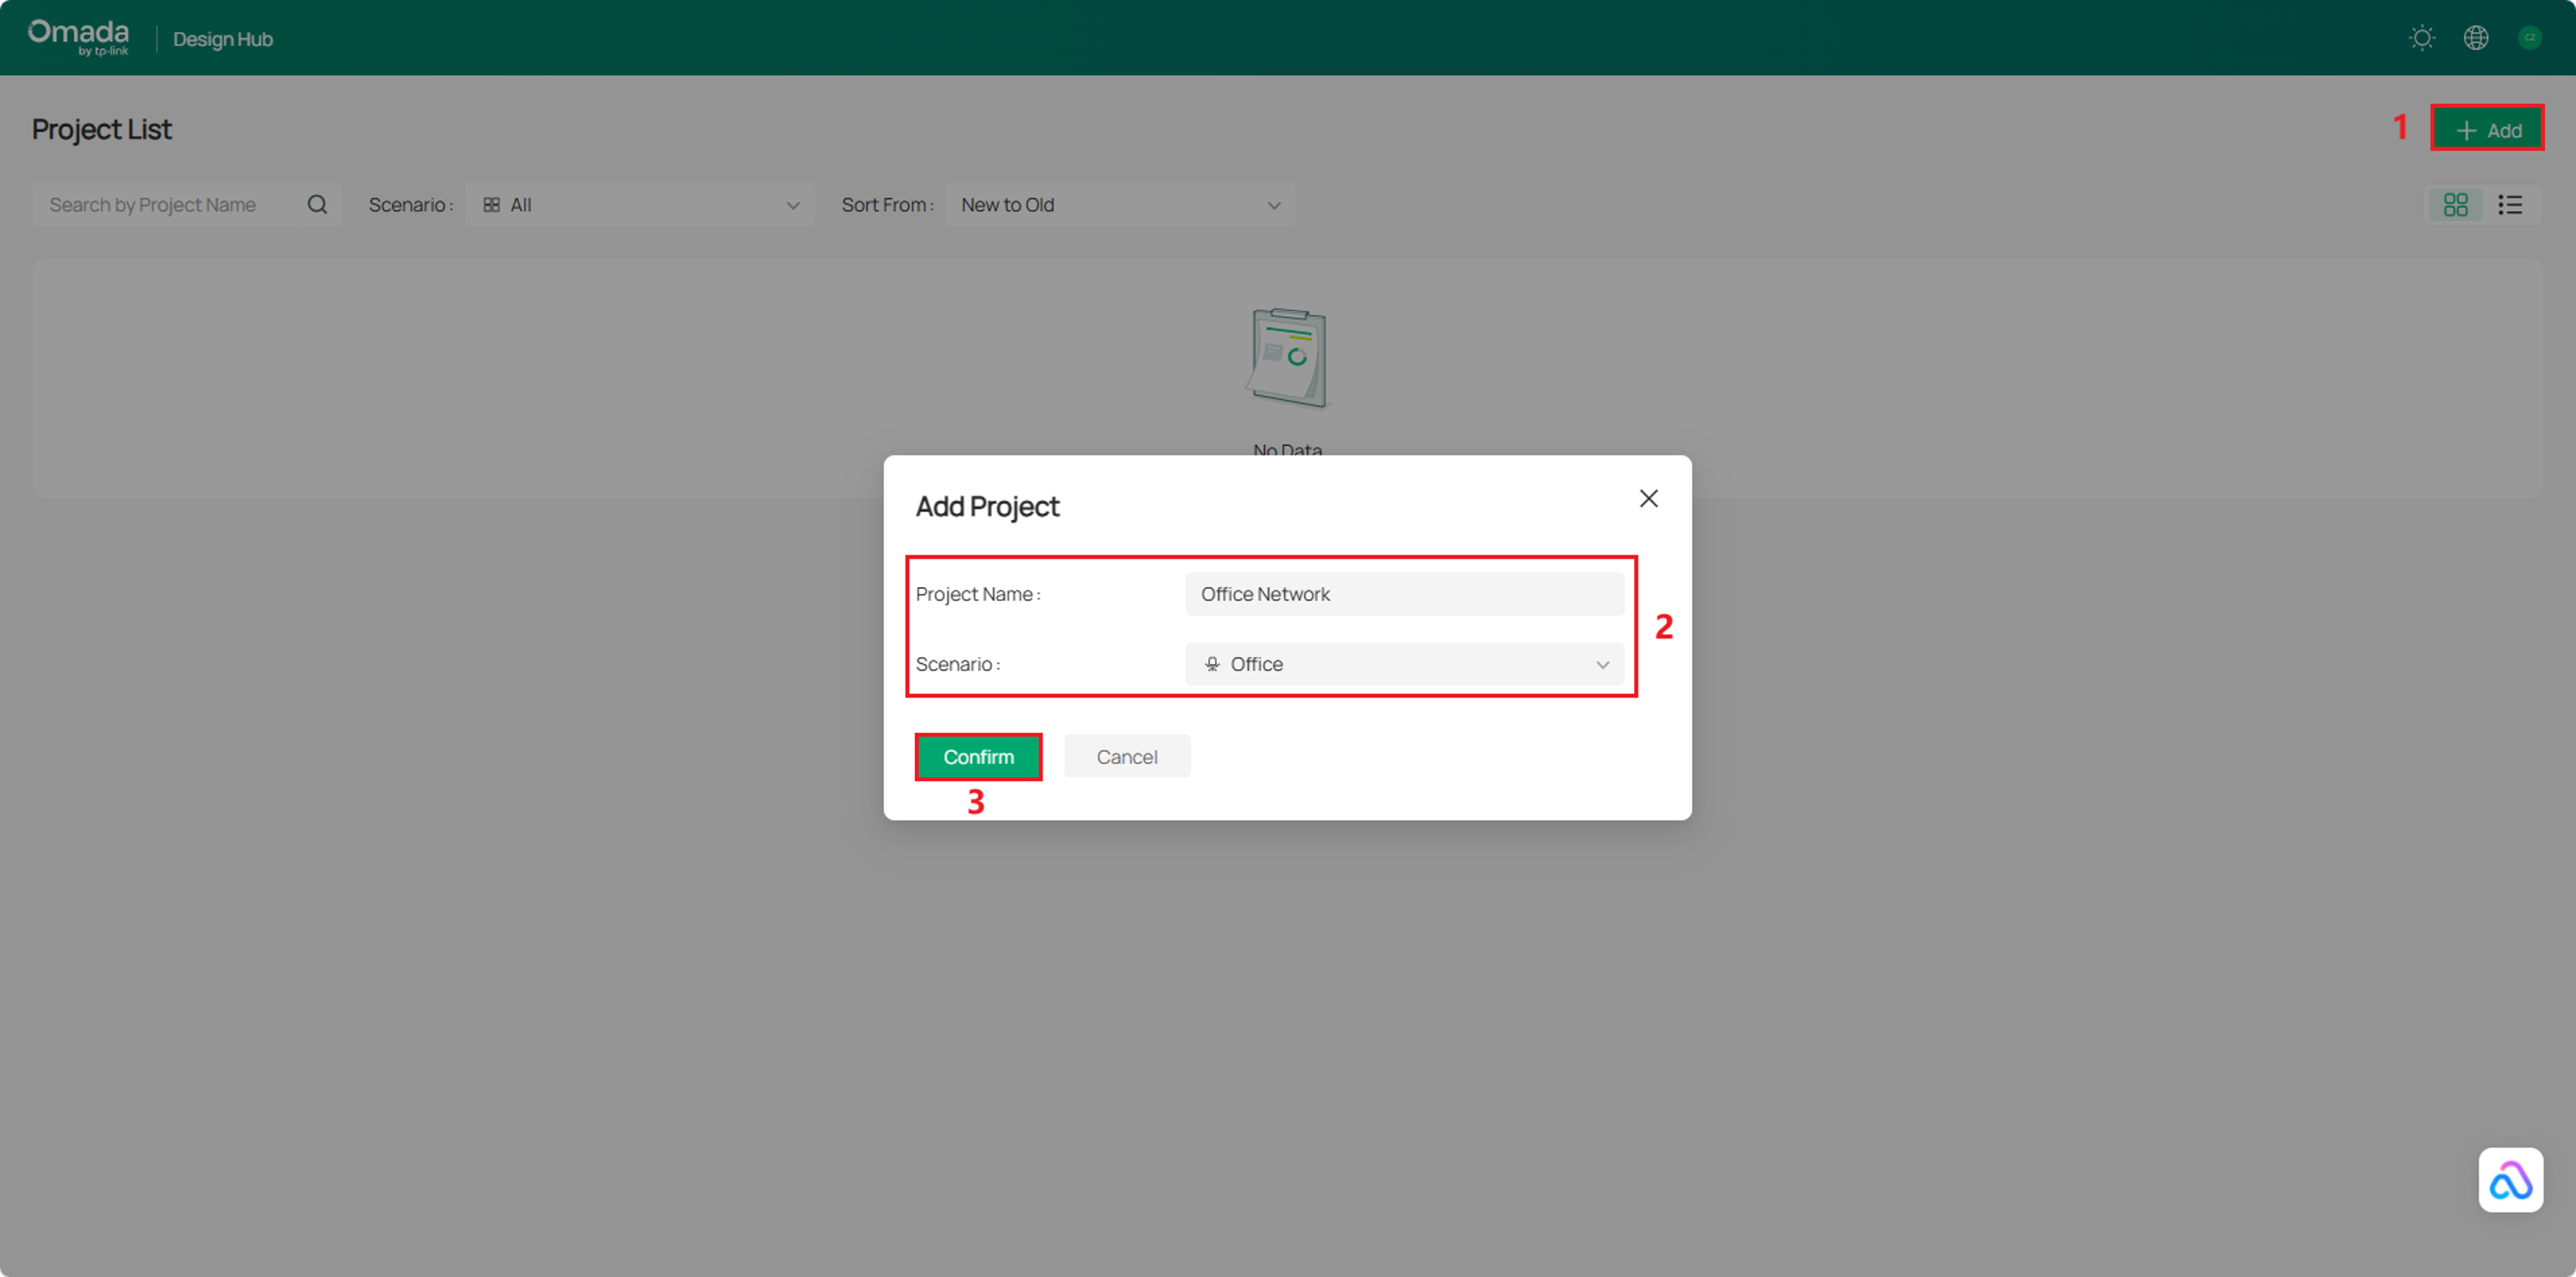2576x1277 pixels.
Task: Confirm the new project
Action: tap(978, 756)
